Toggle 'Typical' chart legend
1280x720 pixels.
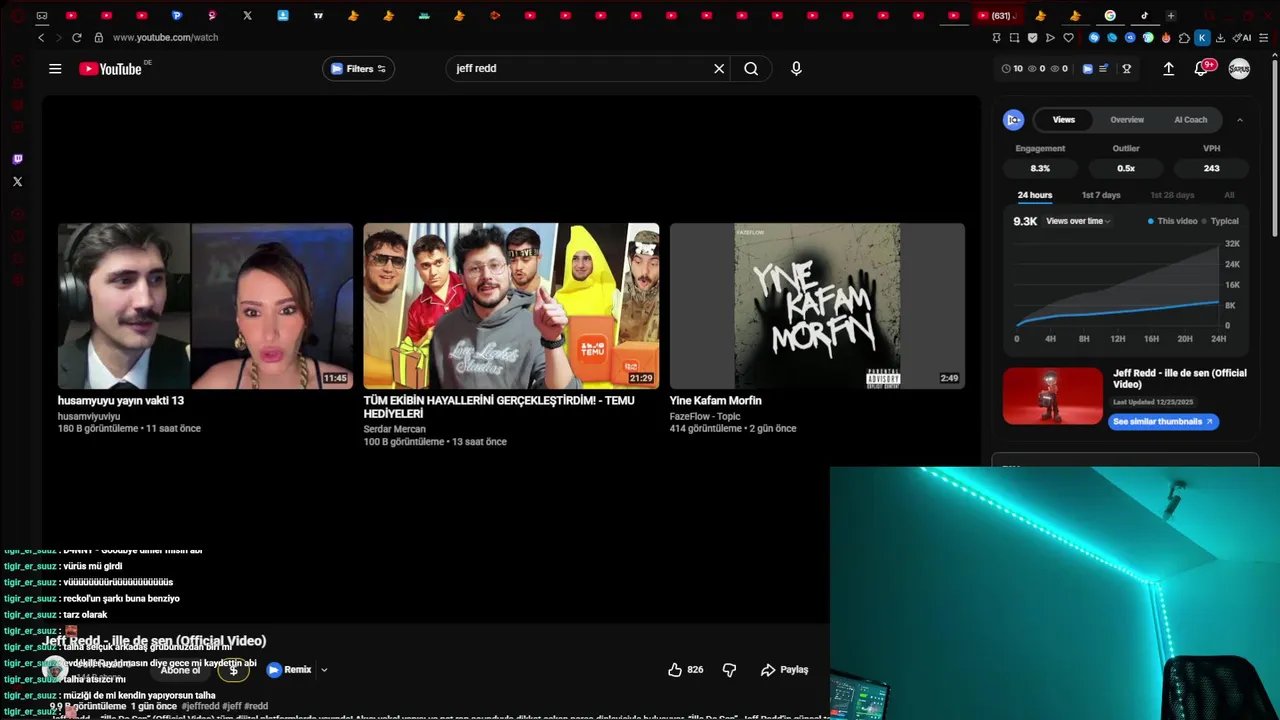tap(1220, 221)
